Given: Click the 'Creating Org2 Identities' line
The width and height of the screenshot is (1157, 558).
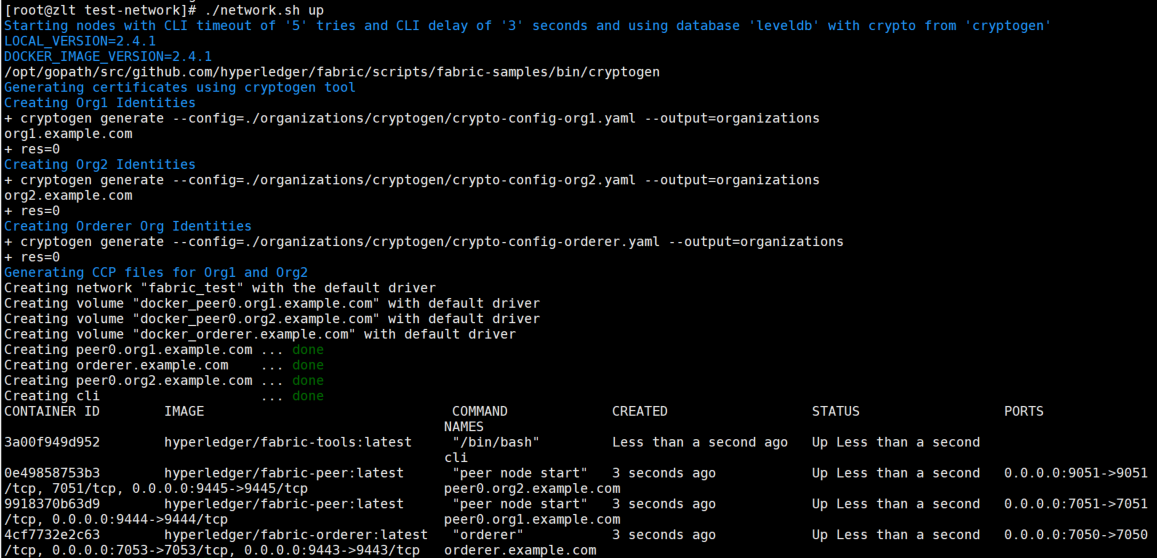Looking at the screenshot, I should (100, 165).
